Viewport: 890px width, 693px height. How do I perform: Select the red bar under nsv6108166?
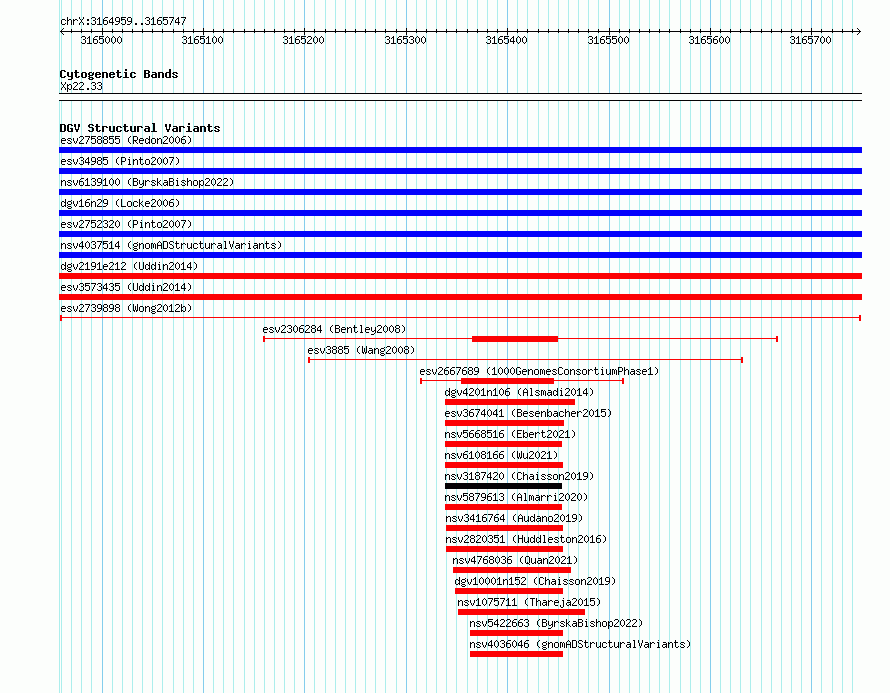(504, 465)
